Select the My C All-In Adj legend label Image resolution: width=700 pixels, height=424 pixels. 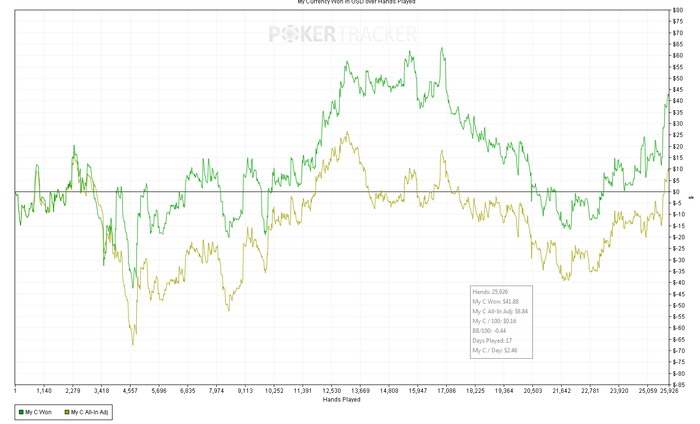pos(89,412)
